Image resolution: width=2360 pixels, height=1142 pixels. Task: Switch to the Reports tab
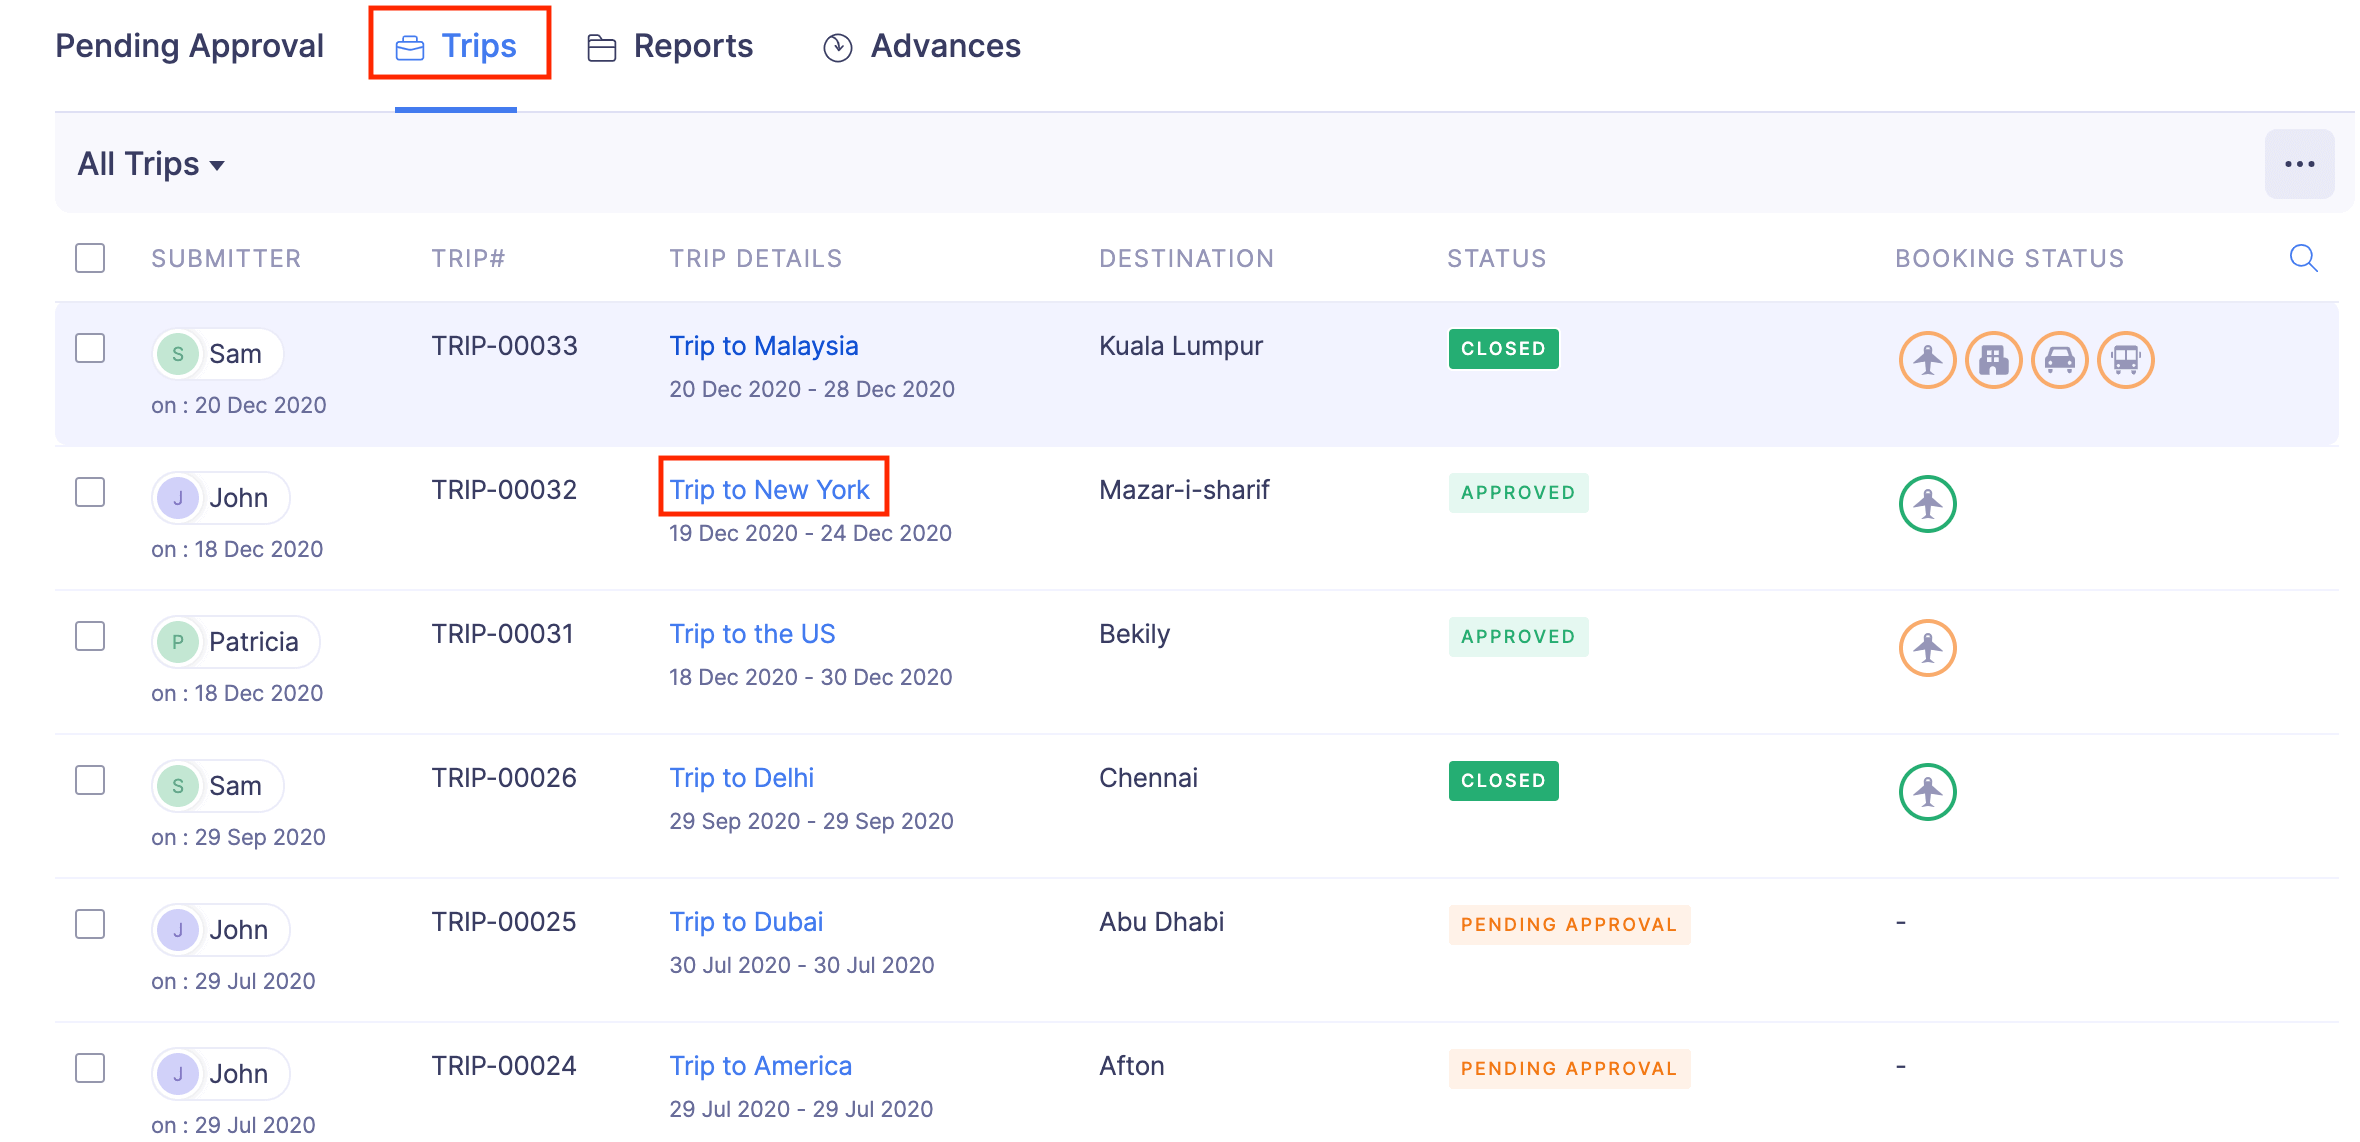(x=670, y=46)
